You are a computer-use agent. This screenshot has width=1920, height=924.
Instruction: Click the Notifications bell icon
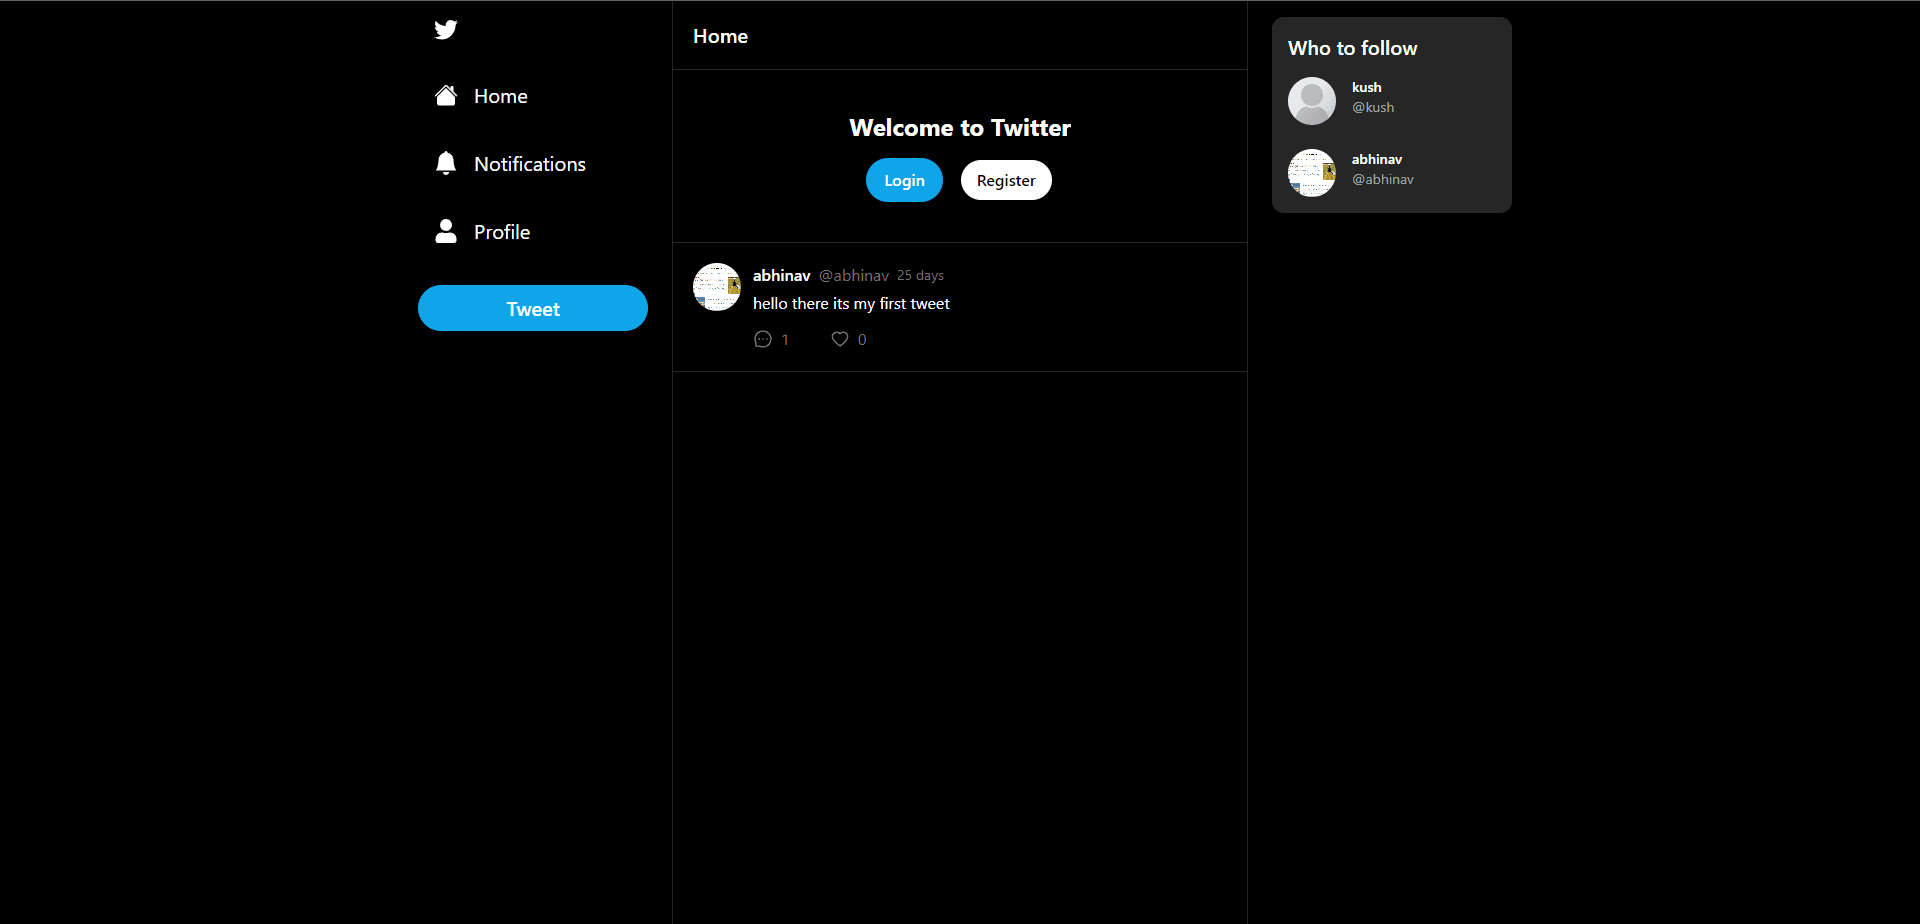tap(446, 164)
